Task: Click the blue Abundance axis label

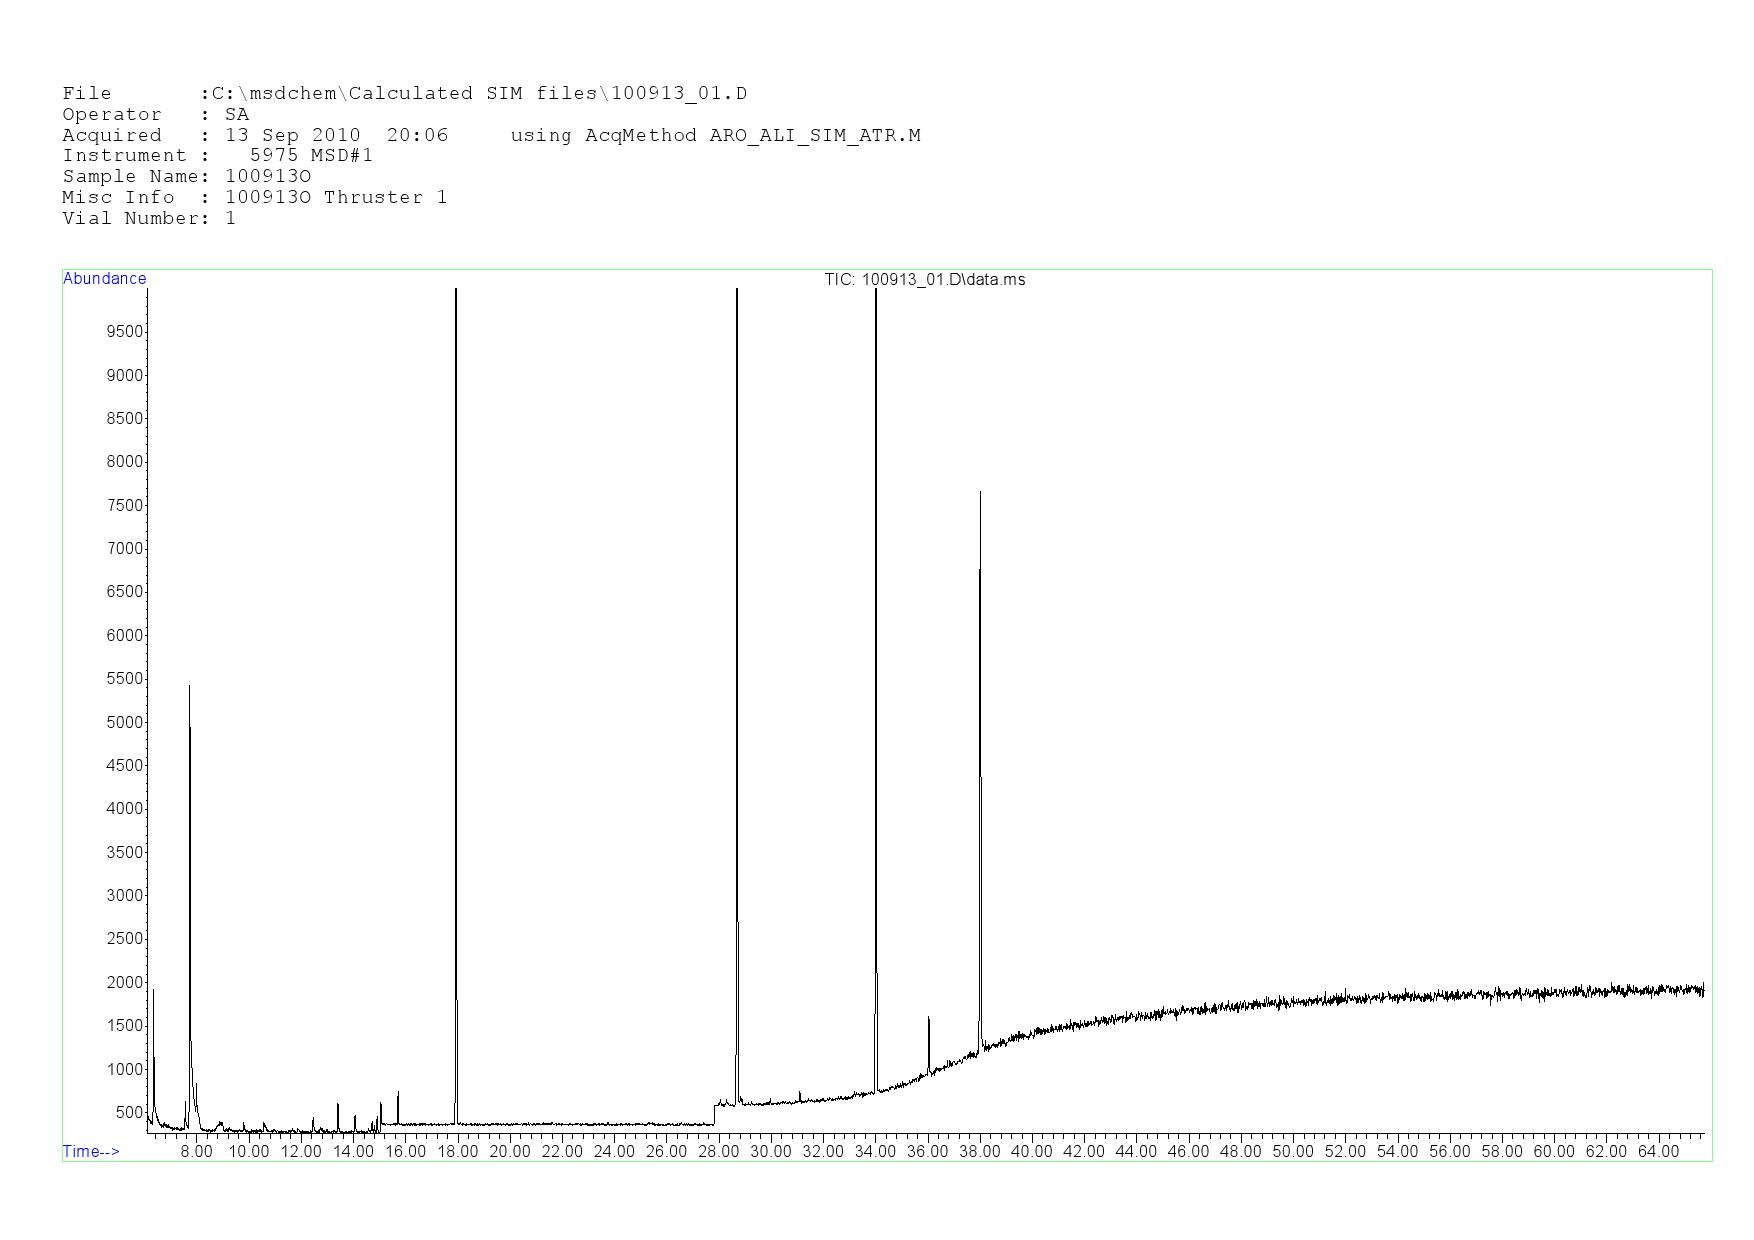Action: 105,279
